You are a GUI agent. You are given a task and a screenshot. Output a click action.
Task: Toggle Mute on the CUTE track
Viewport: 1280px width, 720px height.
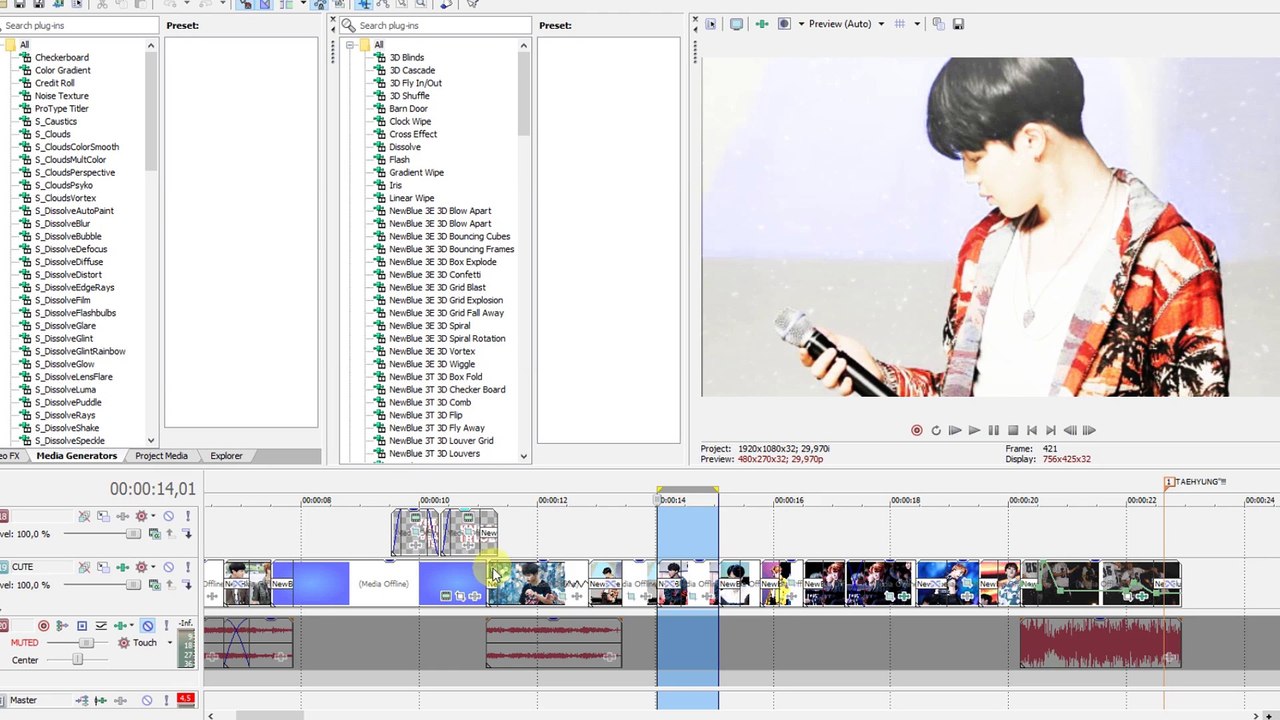pos(168,567)
